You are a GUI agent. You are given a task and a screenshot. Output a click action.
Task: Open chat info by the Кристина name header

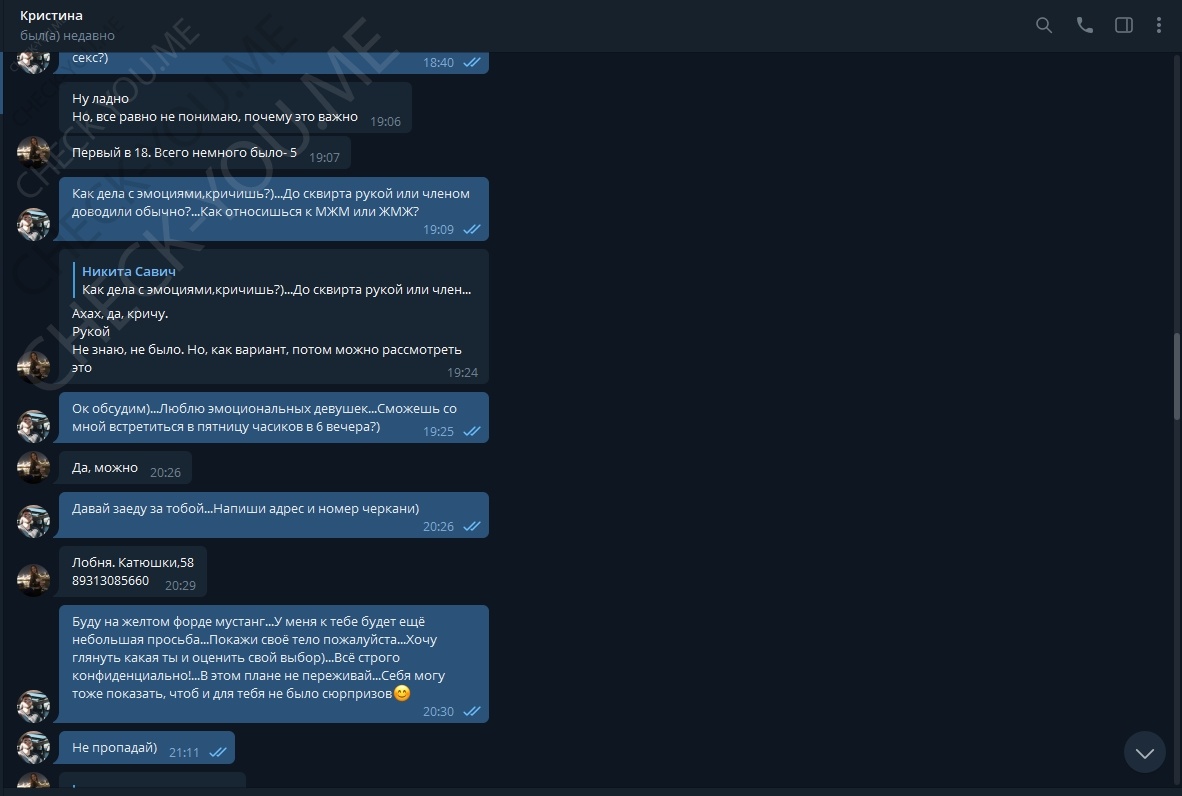(51, 15)
